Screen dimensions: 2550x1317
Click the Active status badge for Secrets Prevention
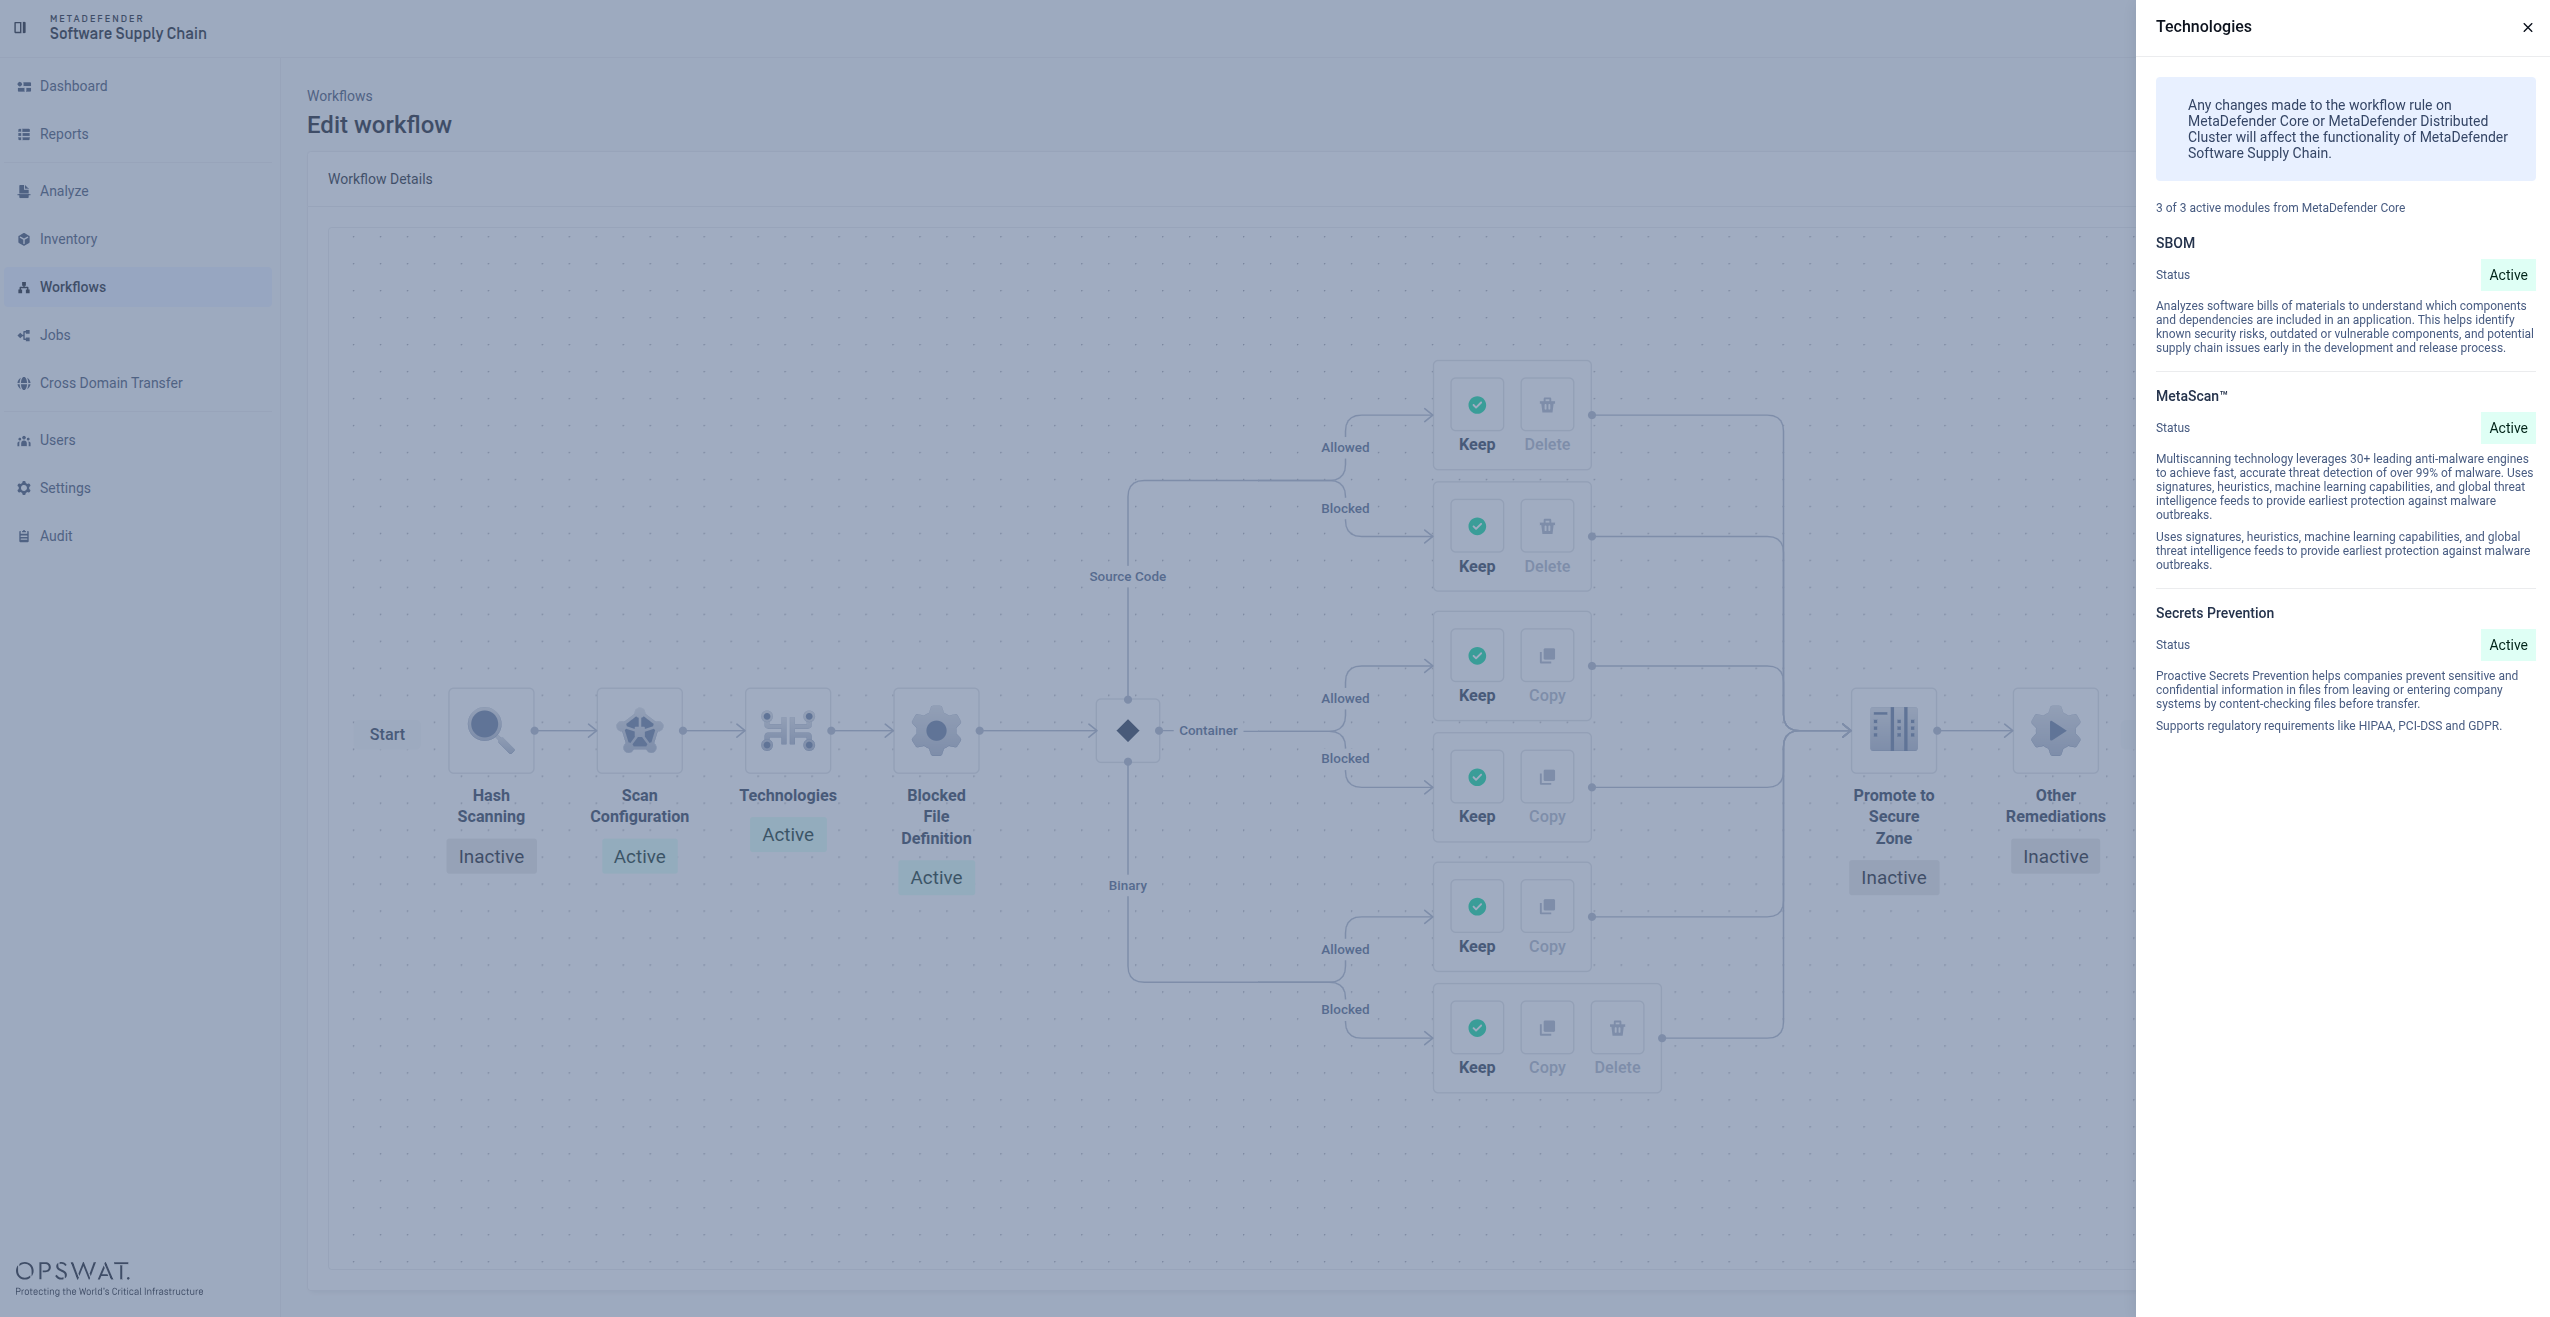(2508, 645)
